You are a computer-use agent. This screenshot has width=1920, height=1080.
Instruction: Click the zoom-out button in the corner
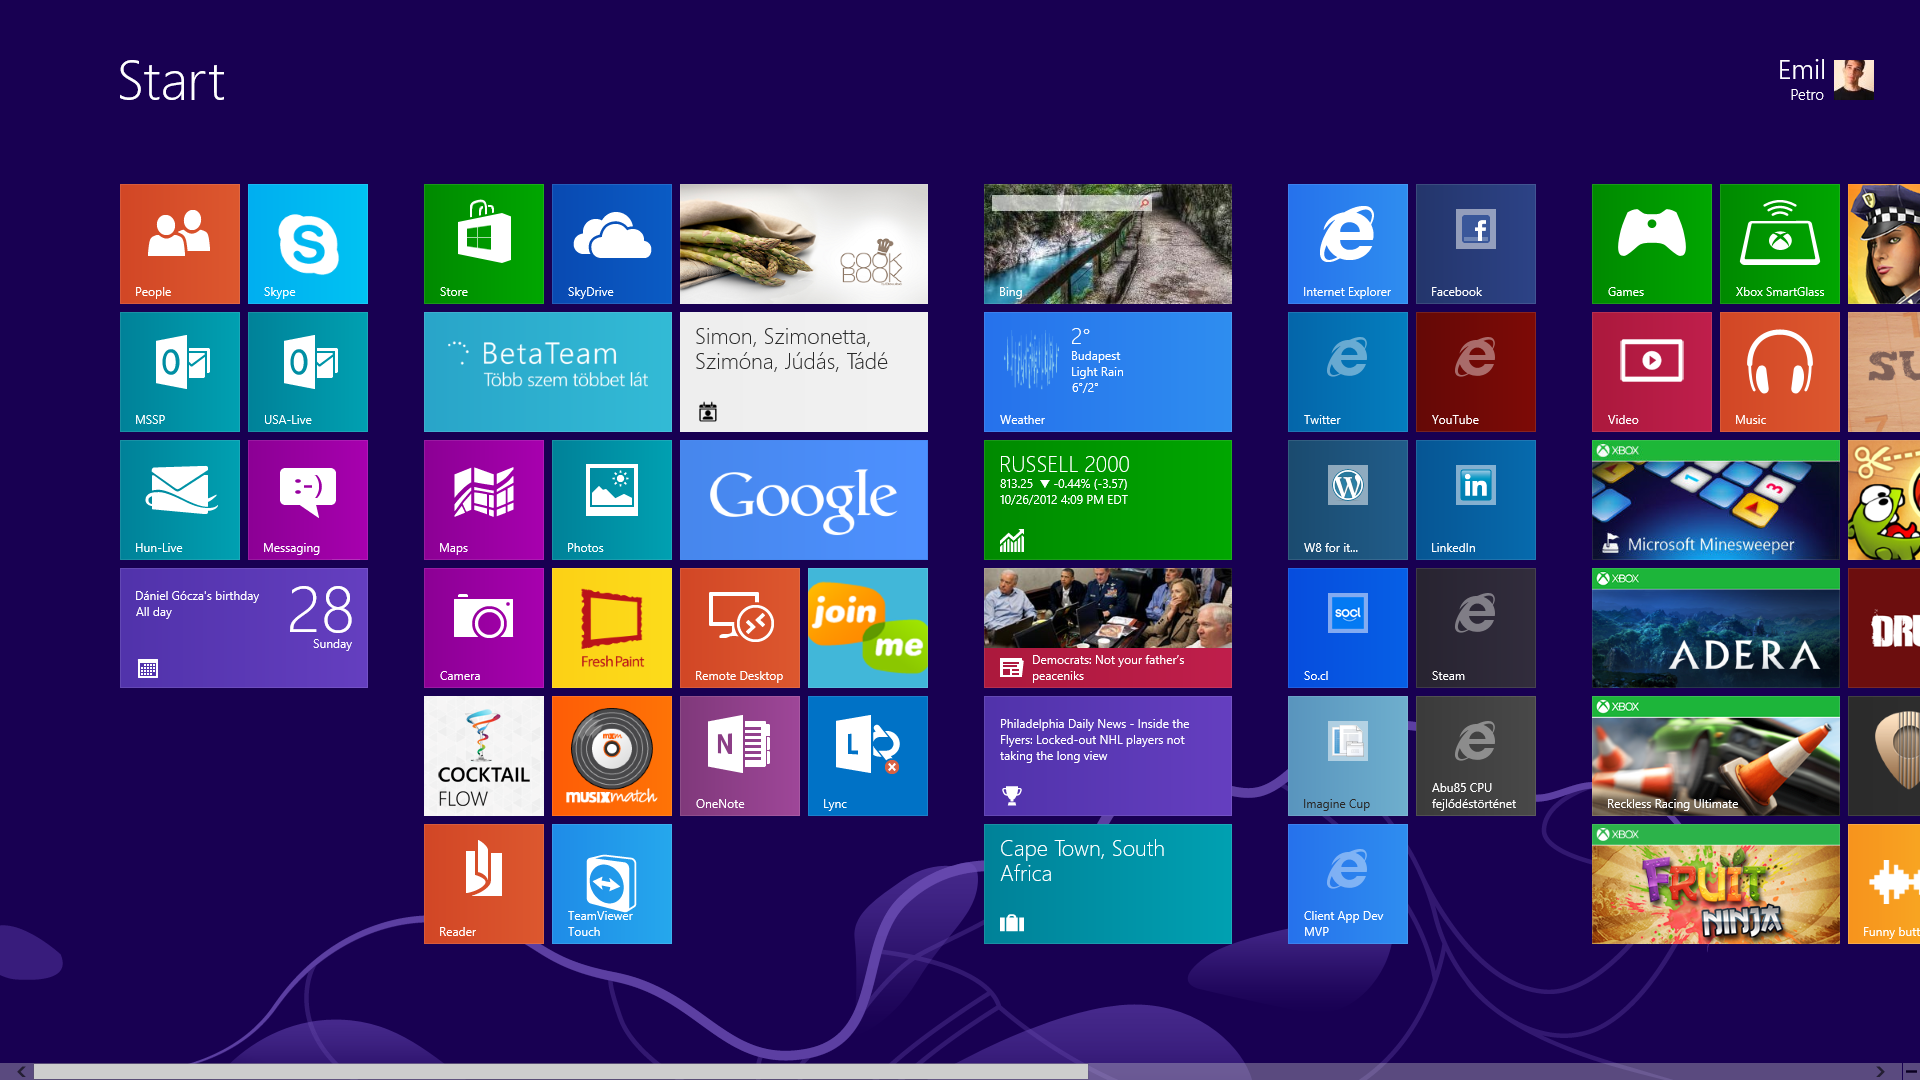tap(1910, 1071)
